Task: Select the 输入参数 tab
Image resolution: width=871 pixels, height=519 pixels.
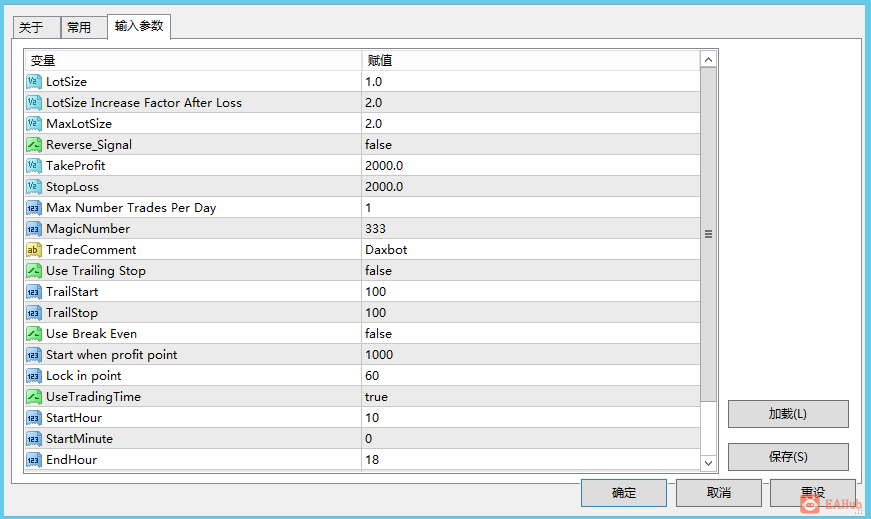Action: point(139,26)
